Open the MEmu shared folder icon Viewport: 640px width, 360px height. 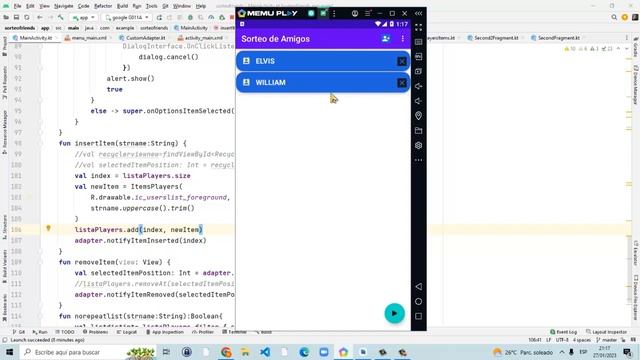[418, 131]
